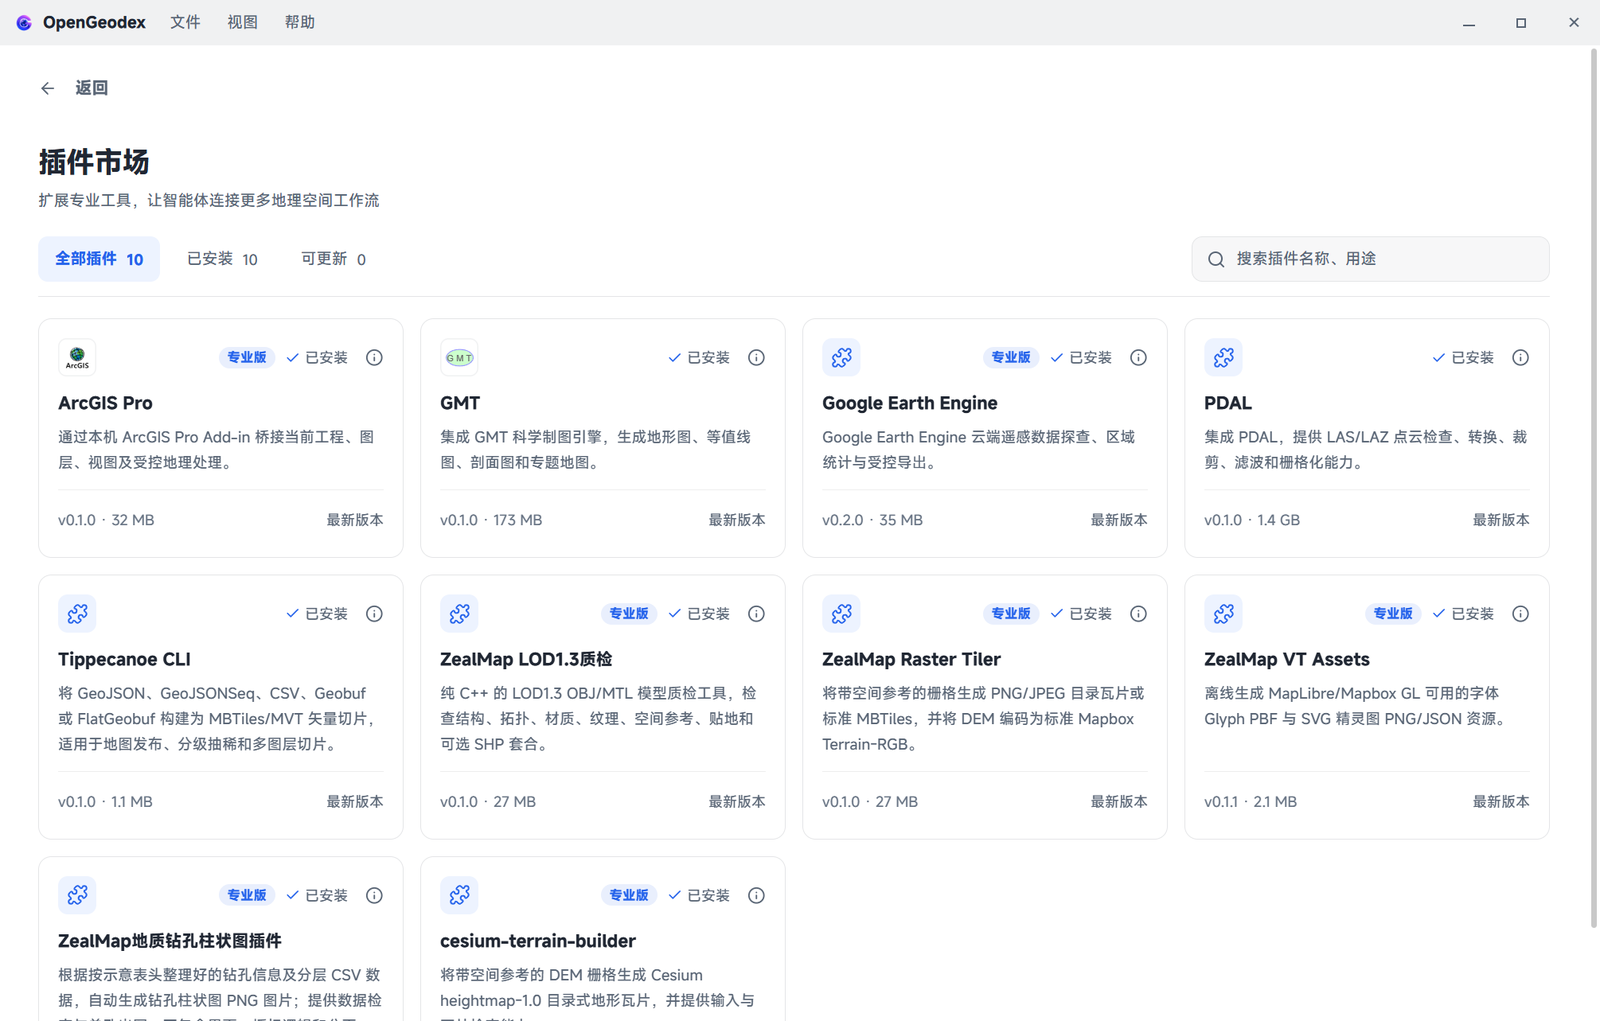
Task: Click 已安装 status on ArcGIS Pro
Action: (x=317, y=358)
